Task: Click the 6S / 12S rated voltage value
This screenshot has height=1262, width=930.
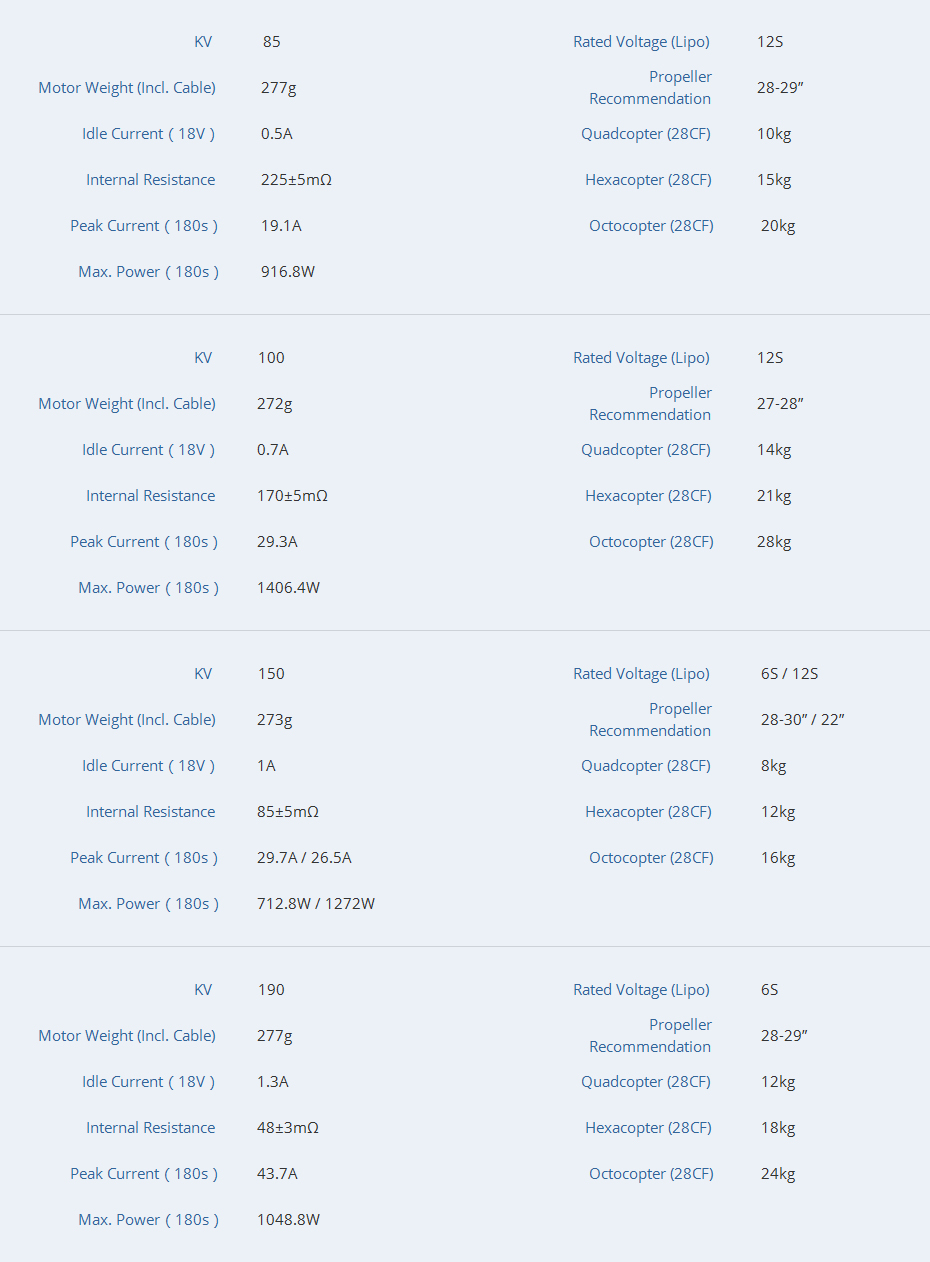Action: tap(789, 674)
